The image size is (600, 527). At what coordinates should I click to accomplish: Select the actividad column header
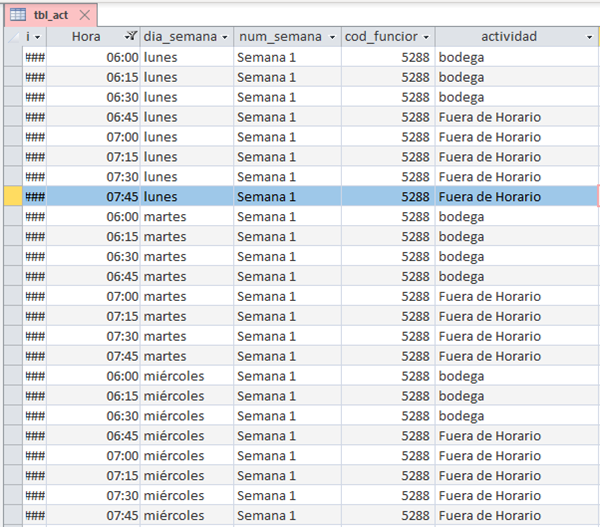[x=508, y=37]
